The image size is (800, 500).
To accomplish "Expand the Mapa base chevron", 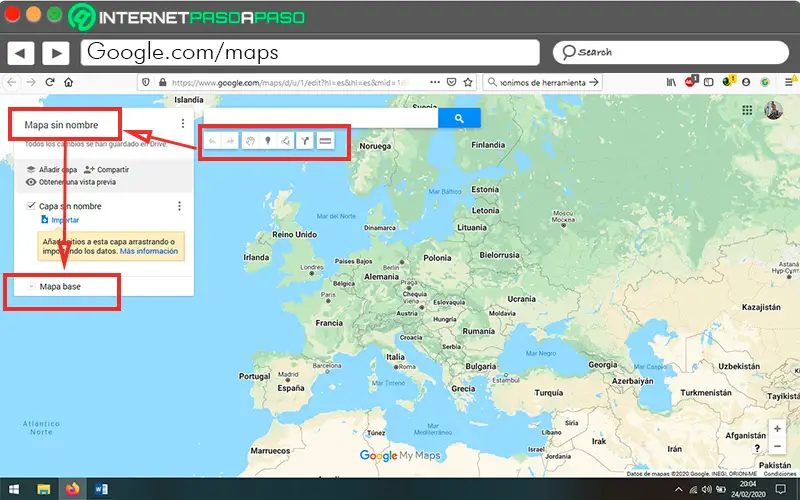I will [31, 287].
